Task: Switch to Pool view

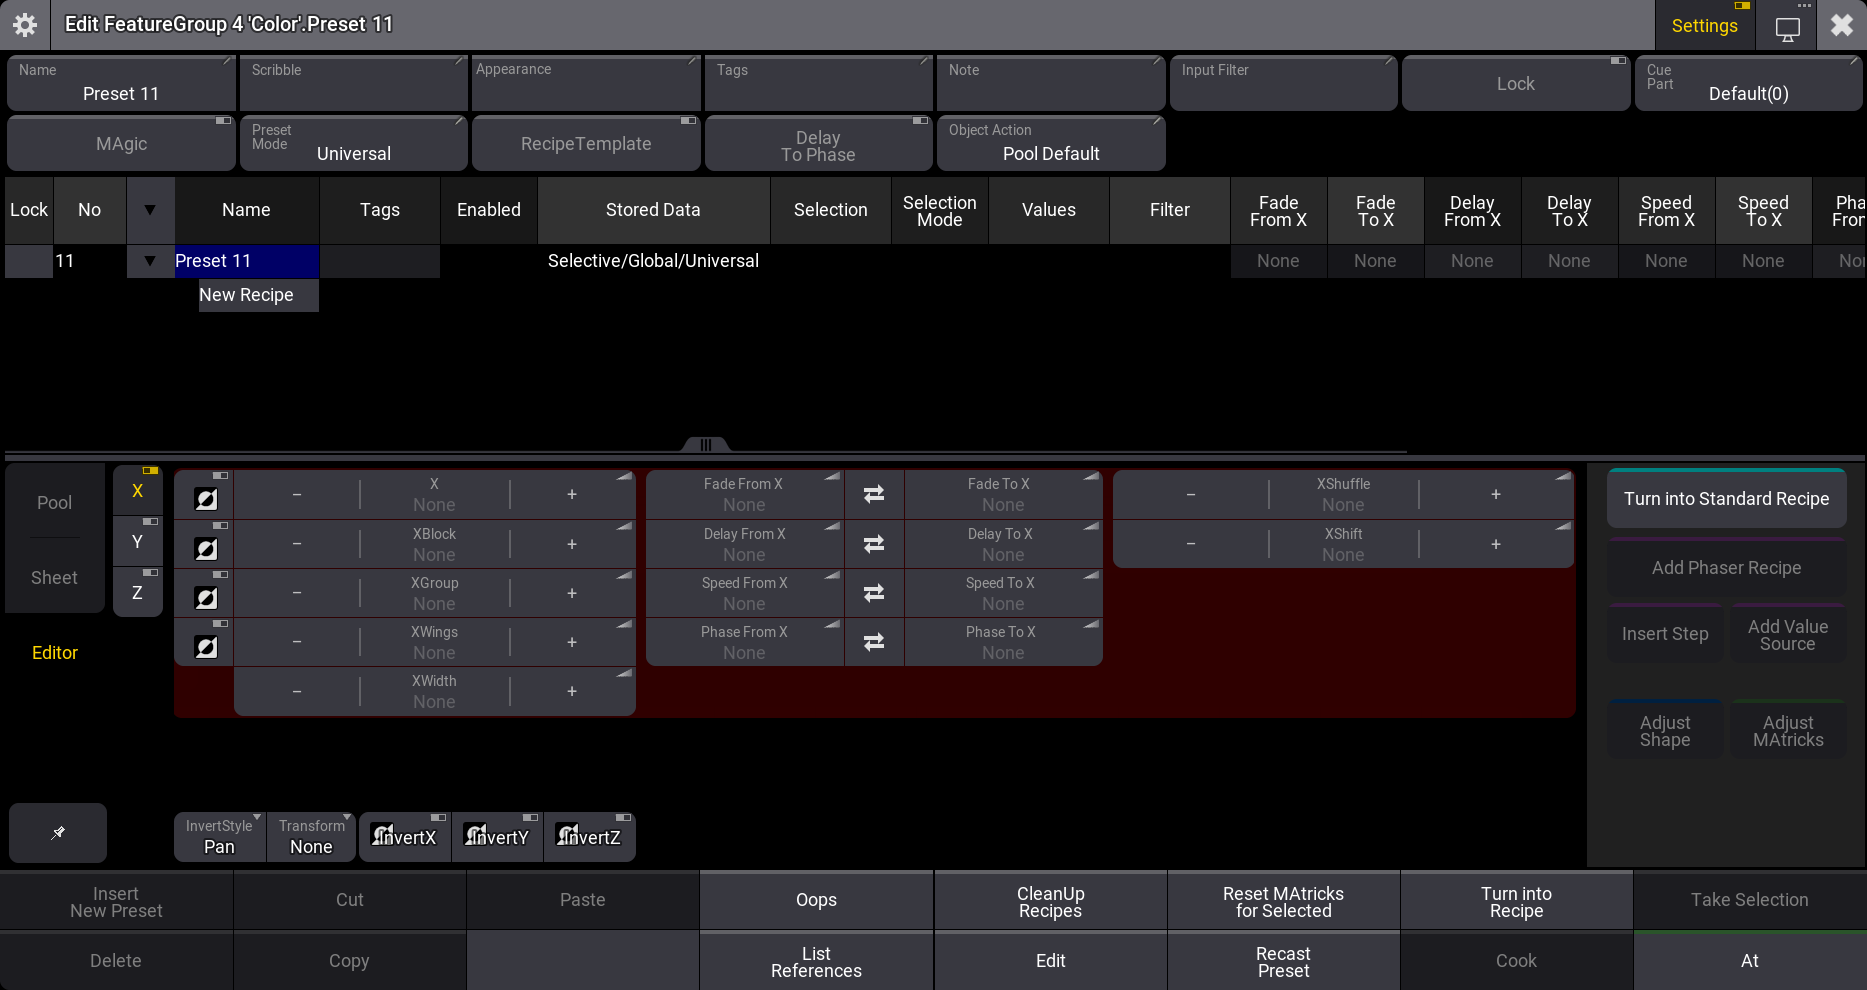Action: [54, 503]
